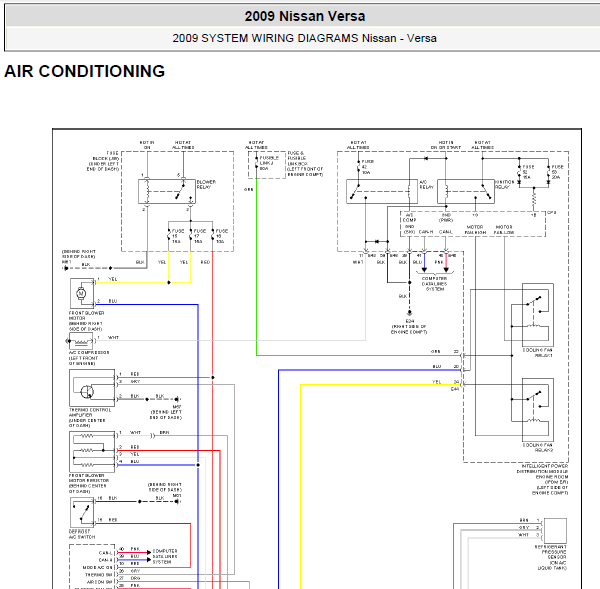The image size is (600, 589).
Task: Click the "A/C COMP" label inside the CPU box
Action: point(409,217)
